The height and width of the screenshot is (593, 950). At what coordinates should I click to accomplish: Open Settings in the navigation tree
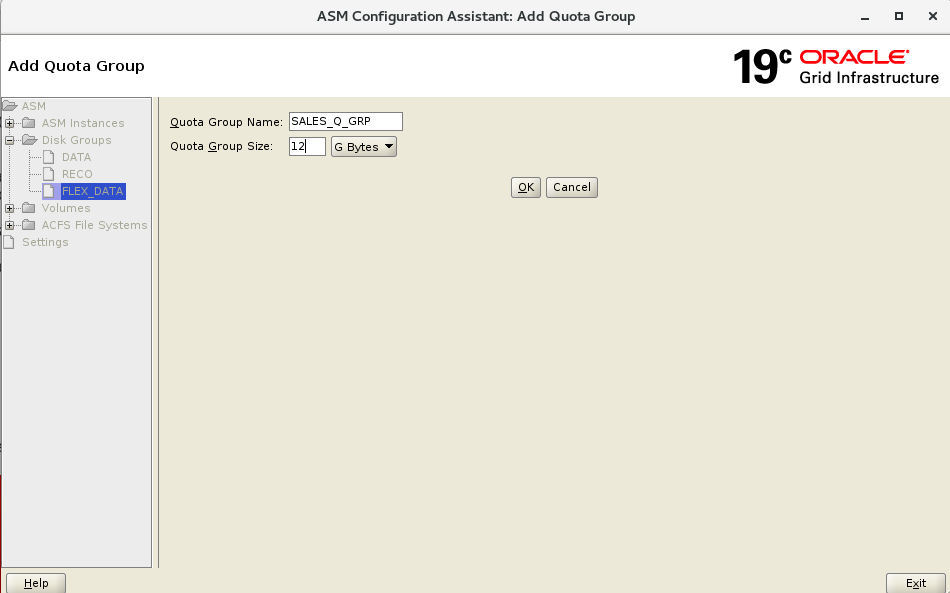point(45,242)
